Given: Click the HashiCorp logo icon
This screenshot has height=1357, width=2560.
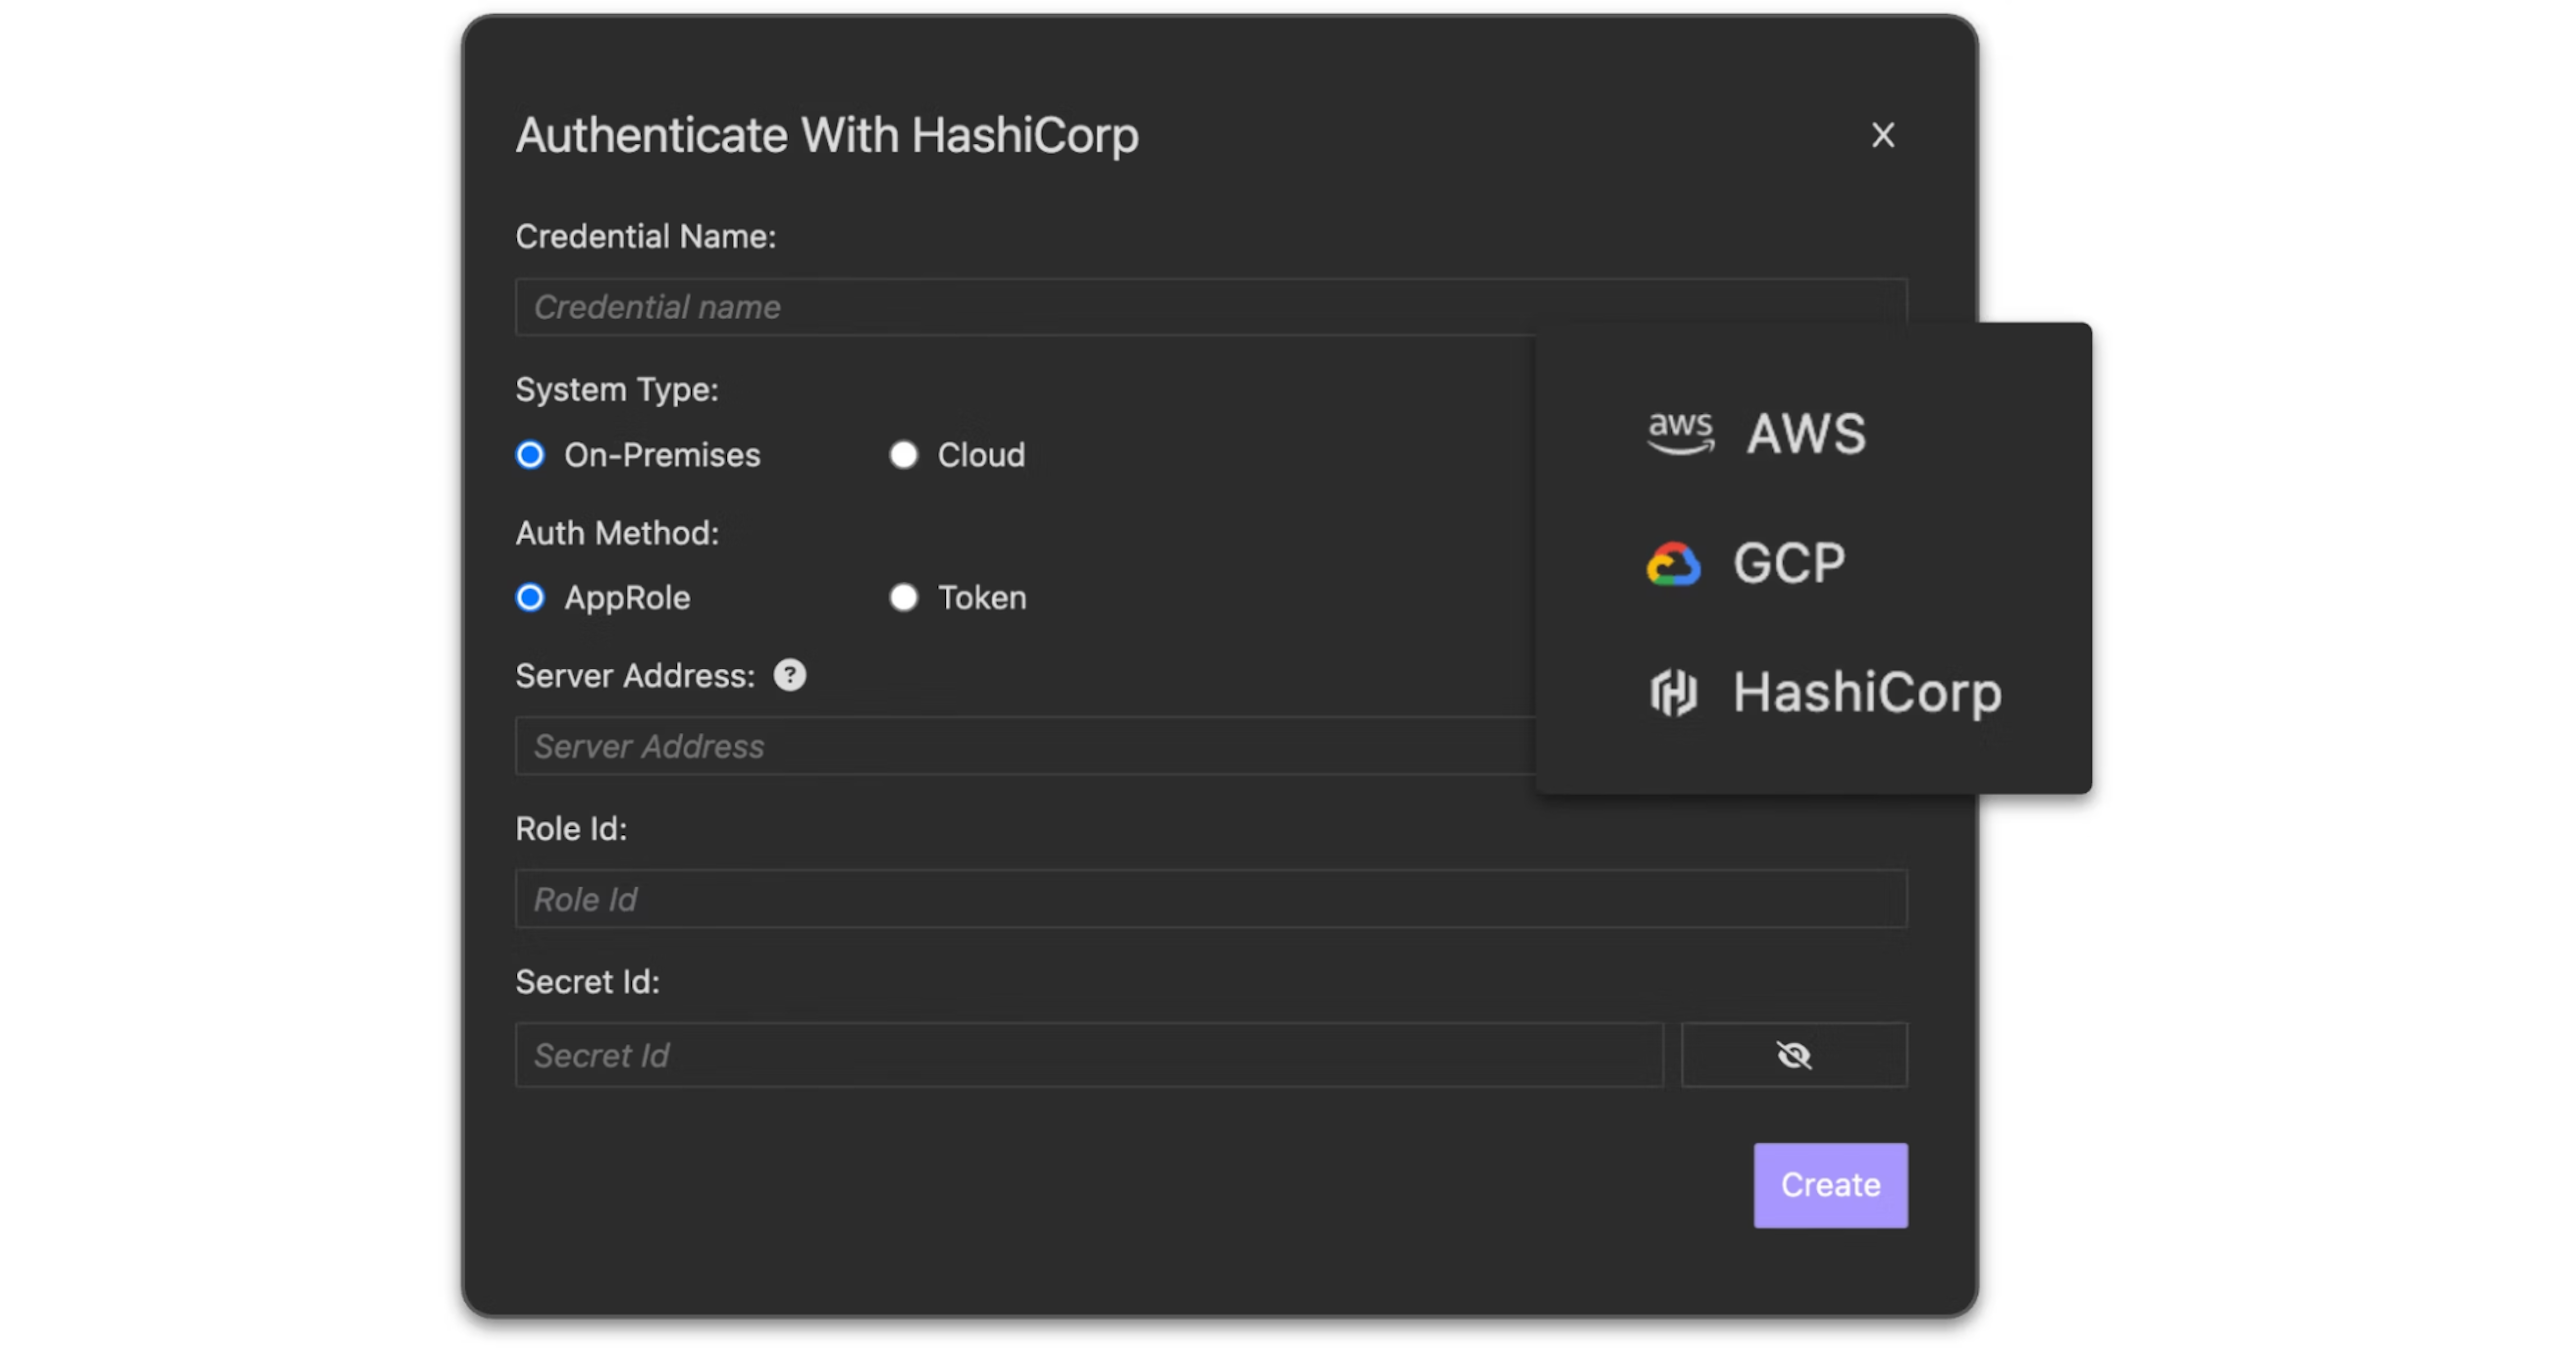Looking at the screenshot, I should point(1673,692).
